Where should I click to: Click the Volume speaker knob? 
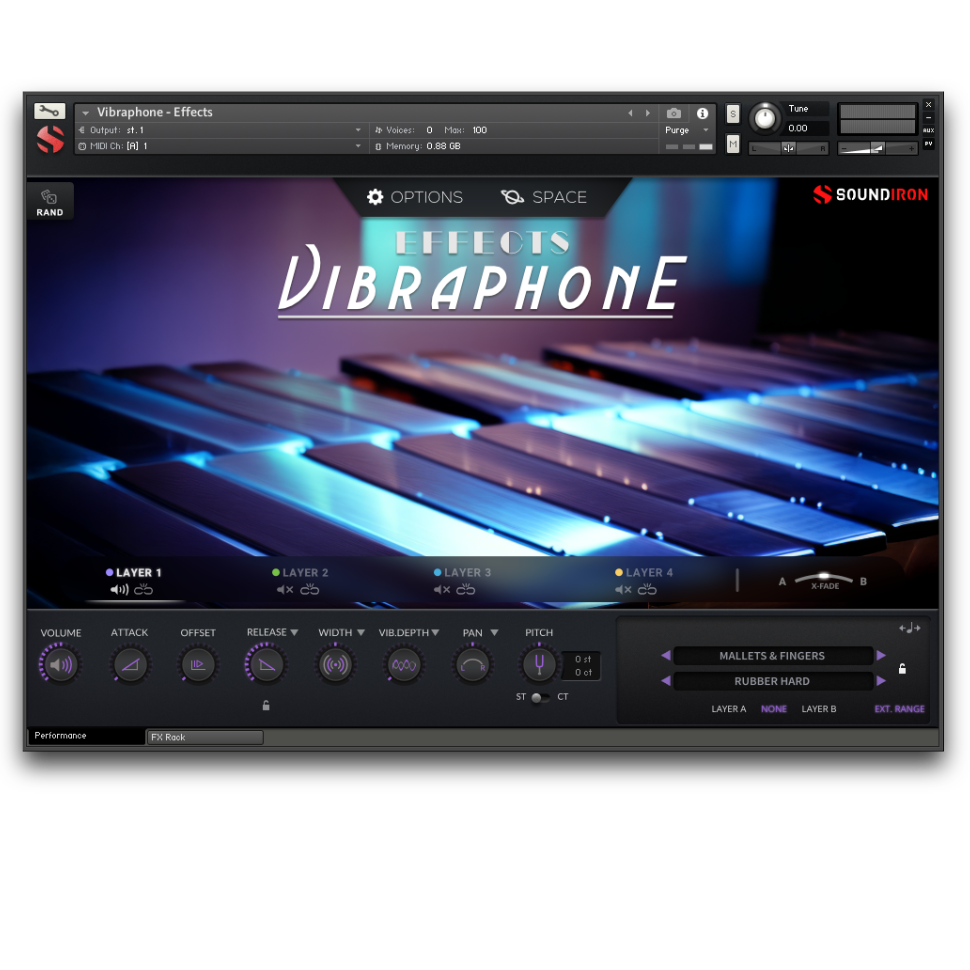tap(60, 664)
